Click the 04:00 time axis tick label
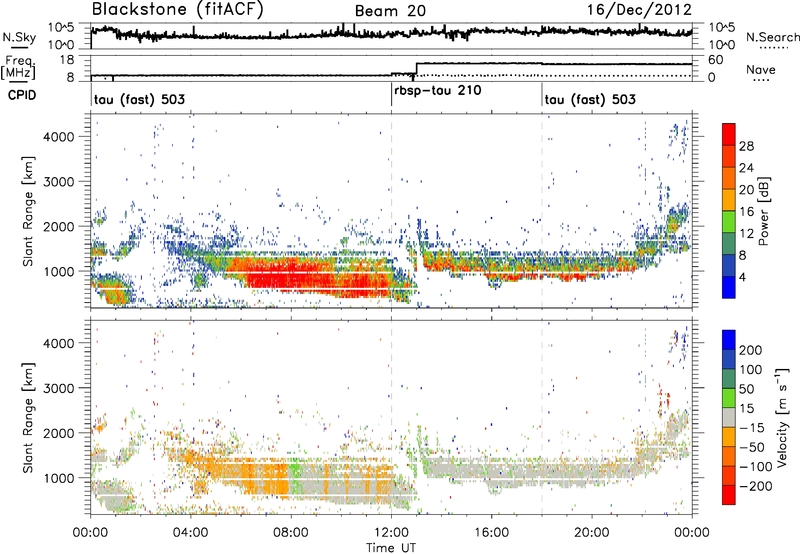Screen dimensions: 800x554 click(190, 533)
